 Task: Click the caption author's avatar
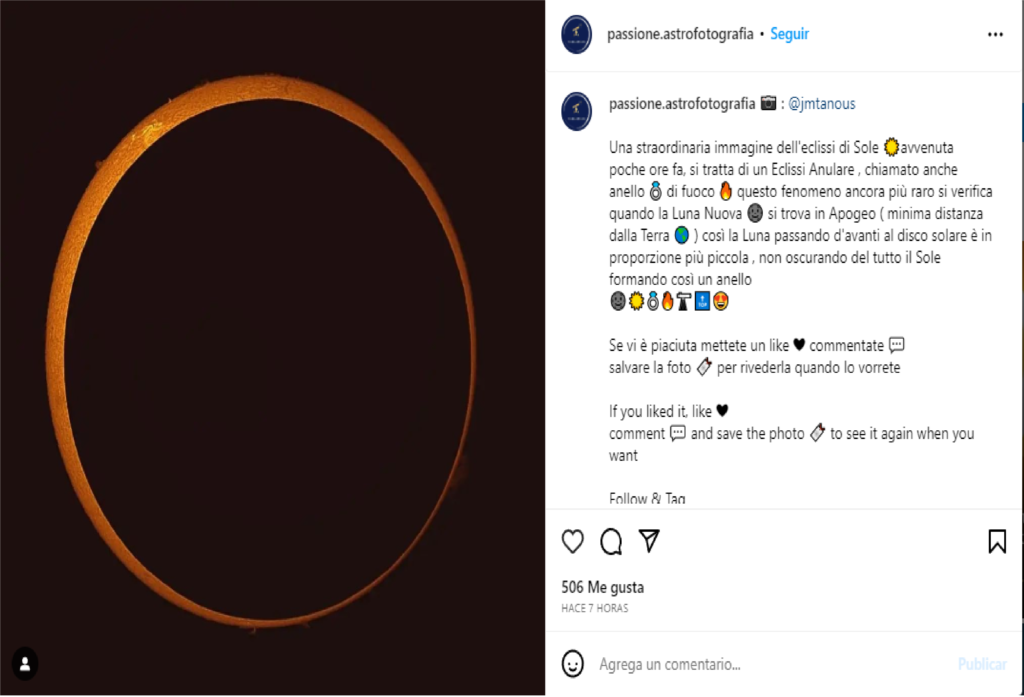point(577,110)
